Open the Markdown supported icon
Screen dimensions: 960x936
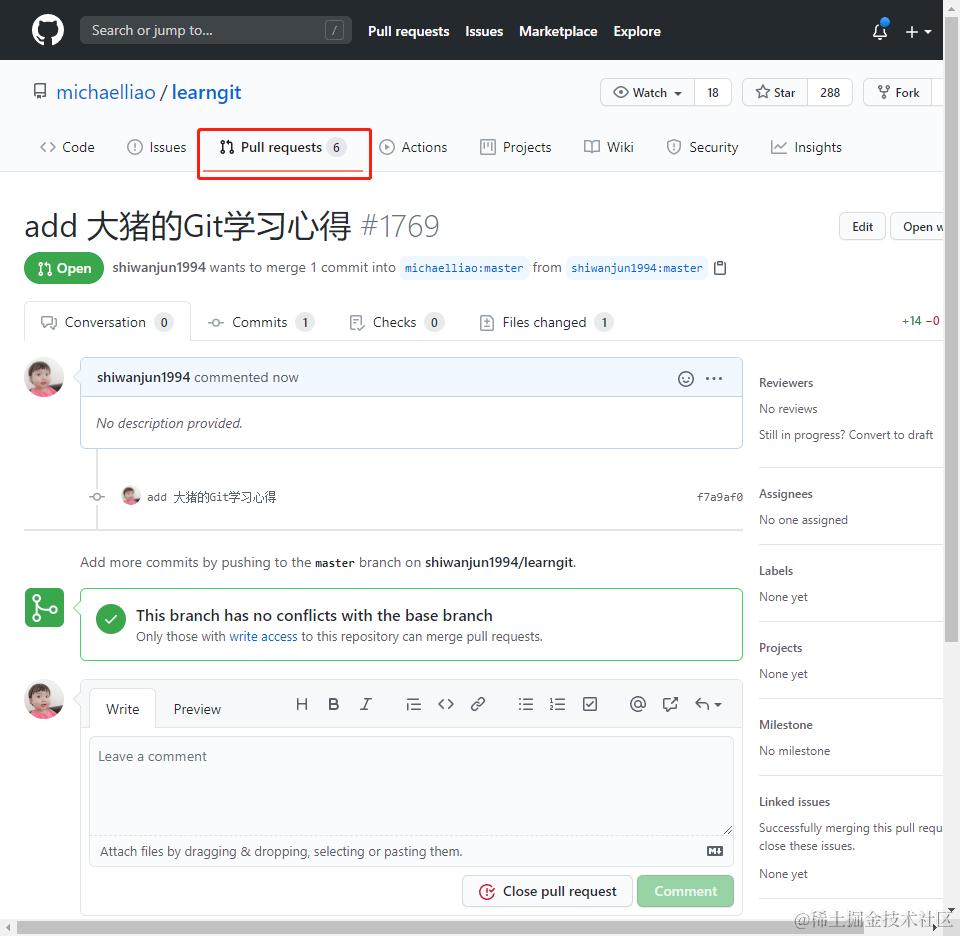714,852
